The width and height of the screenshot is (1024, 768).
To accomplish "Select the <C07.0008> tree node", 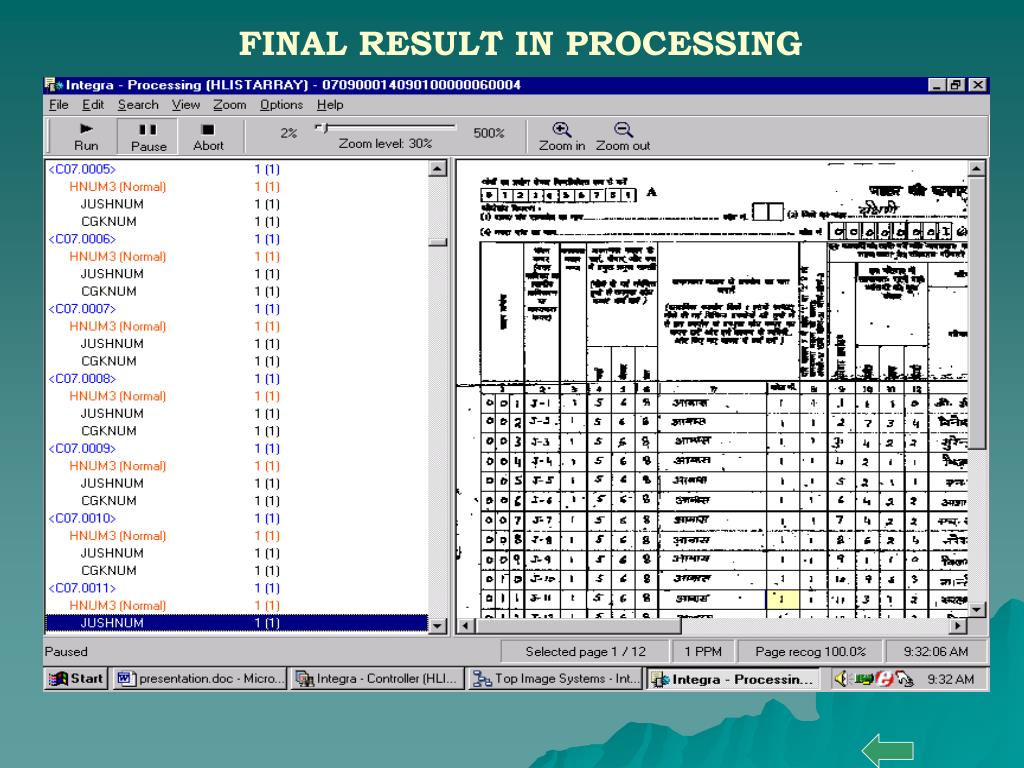I will [82, 379].
